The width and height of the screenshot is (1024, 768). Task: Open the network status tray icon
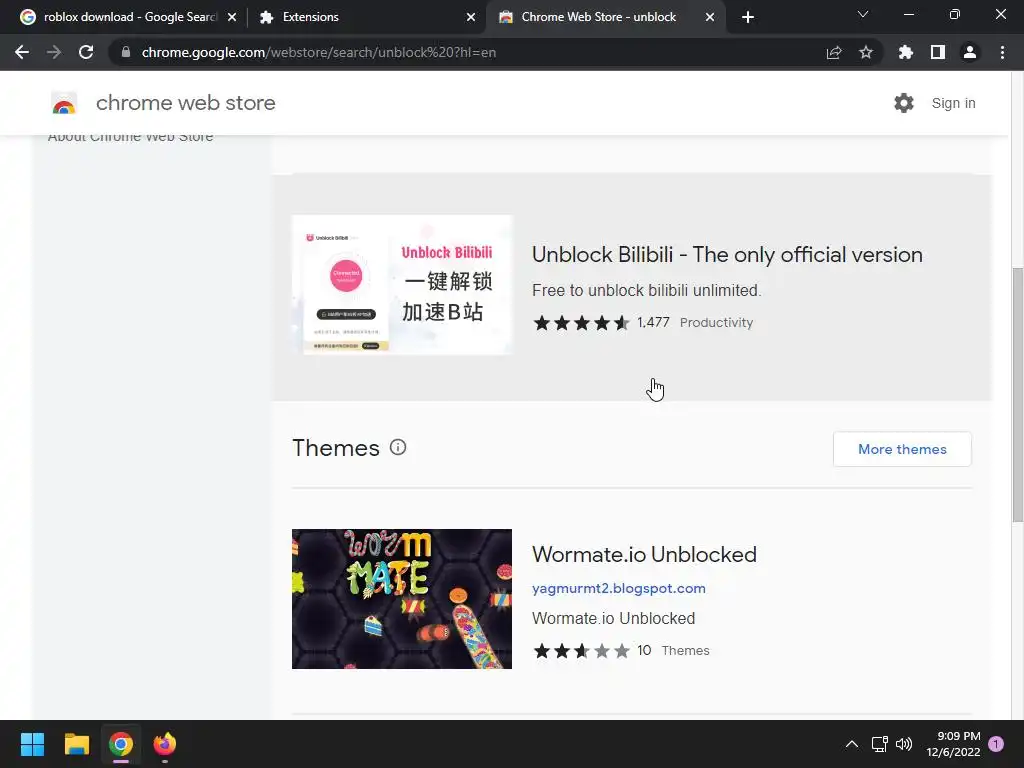[x=879, y=744]
